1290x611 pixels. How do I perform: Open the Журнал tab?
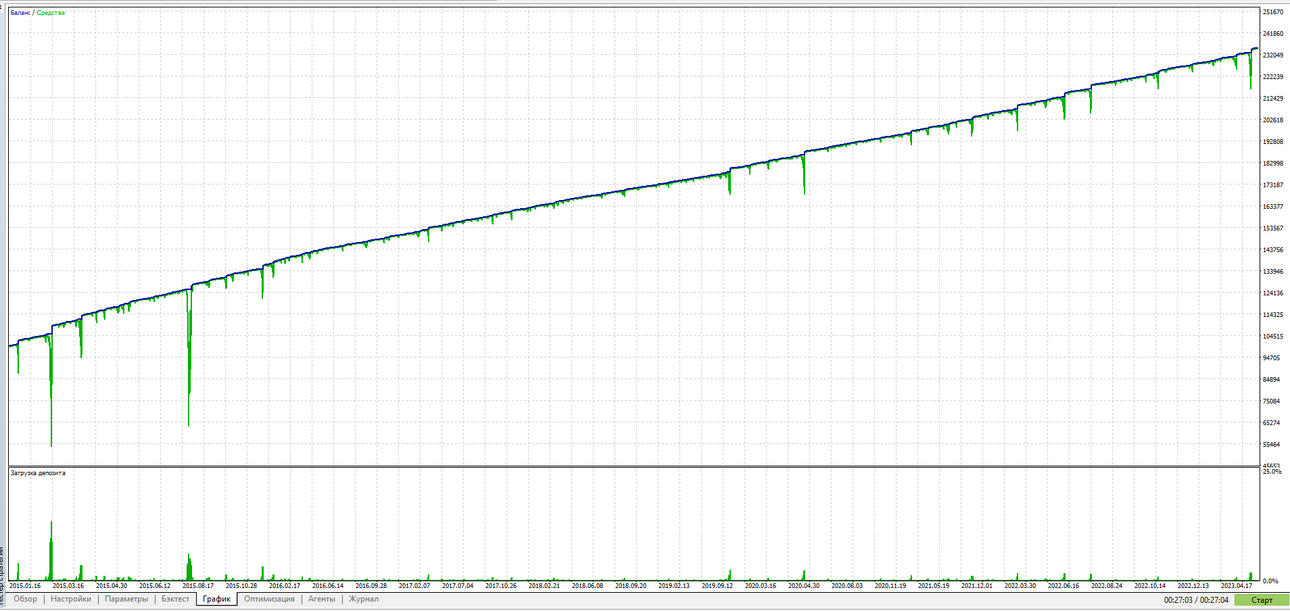click(x=363, y=599)
